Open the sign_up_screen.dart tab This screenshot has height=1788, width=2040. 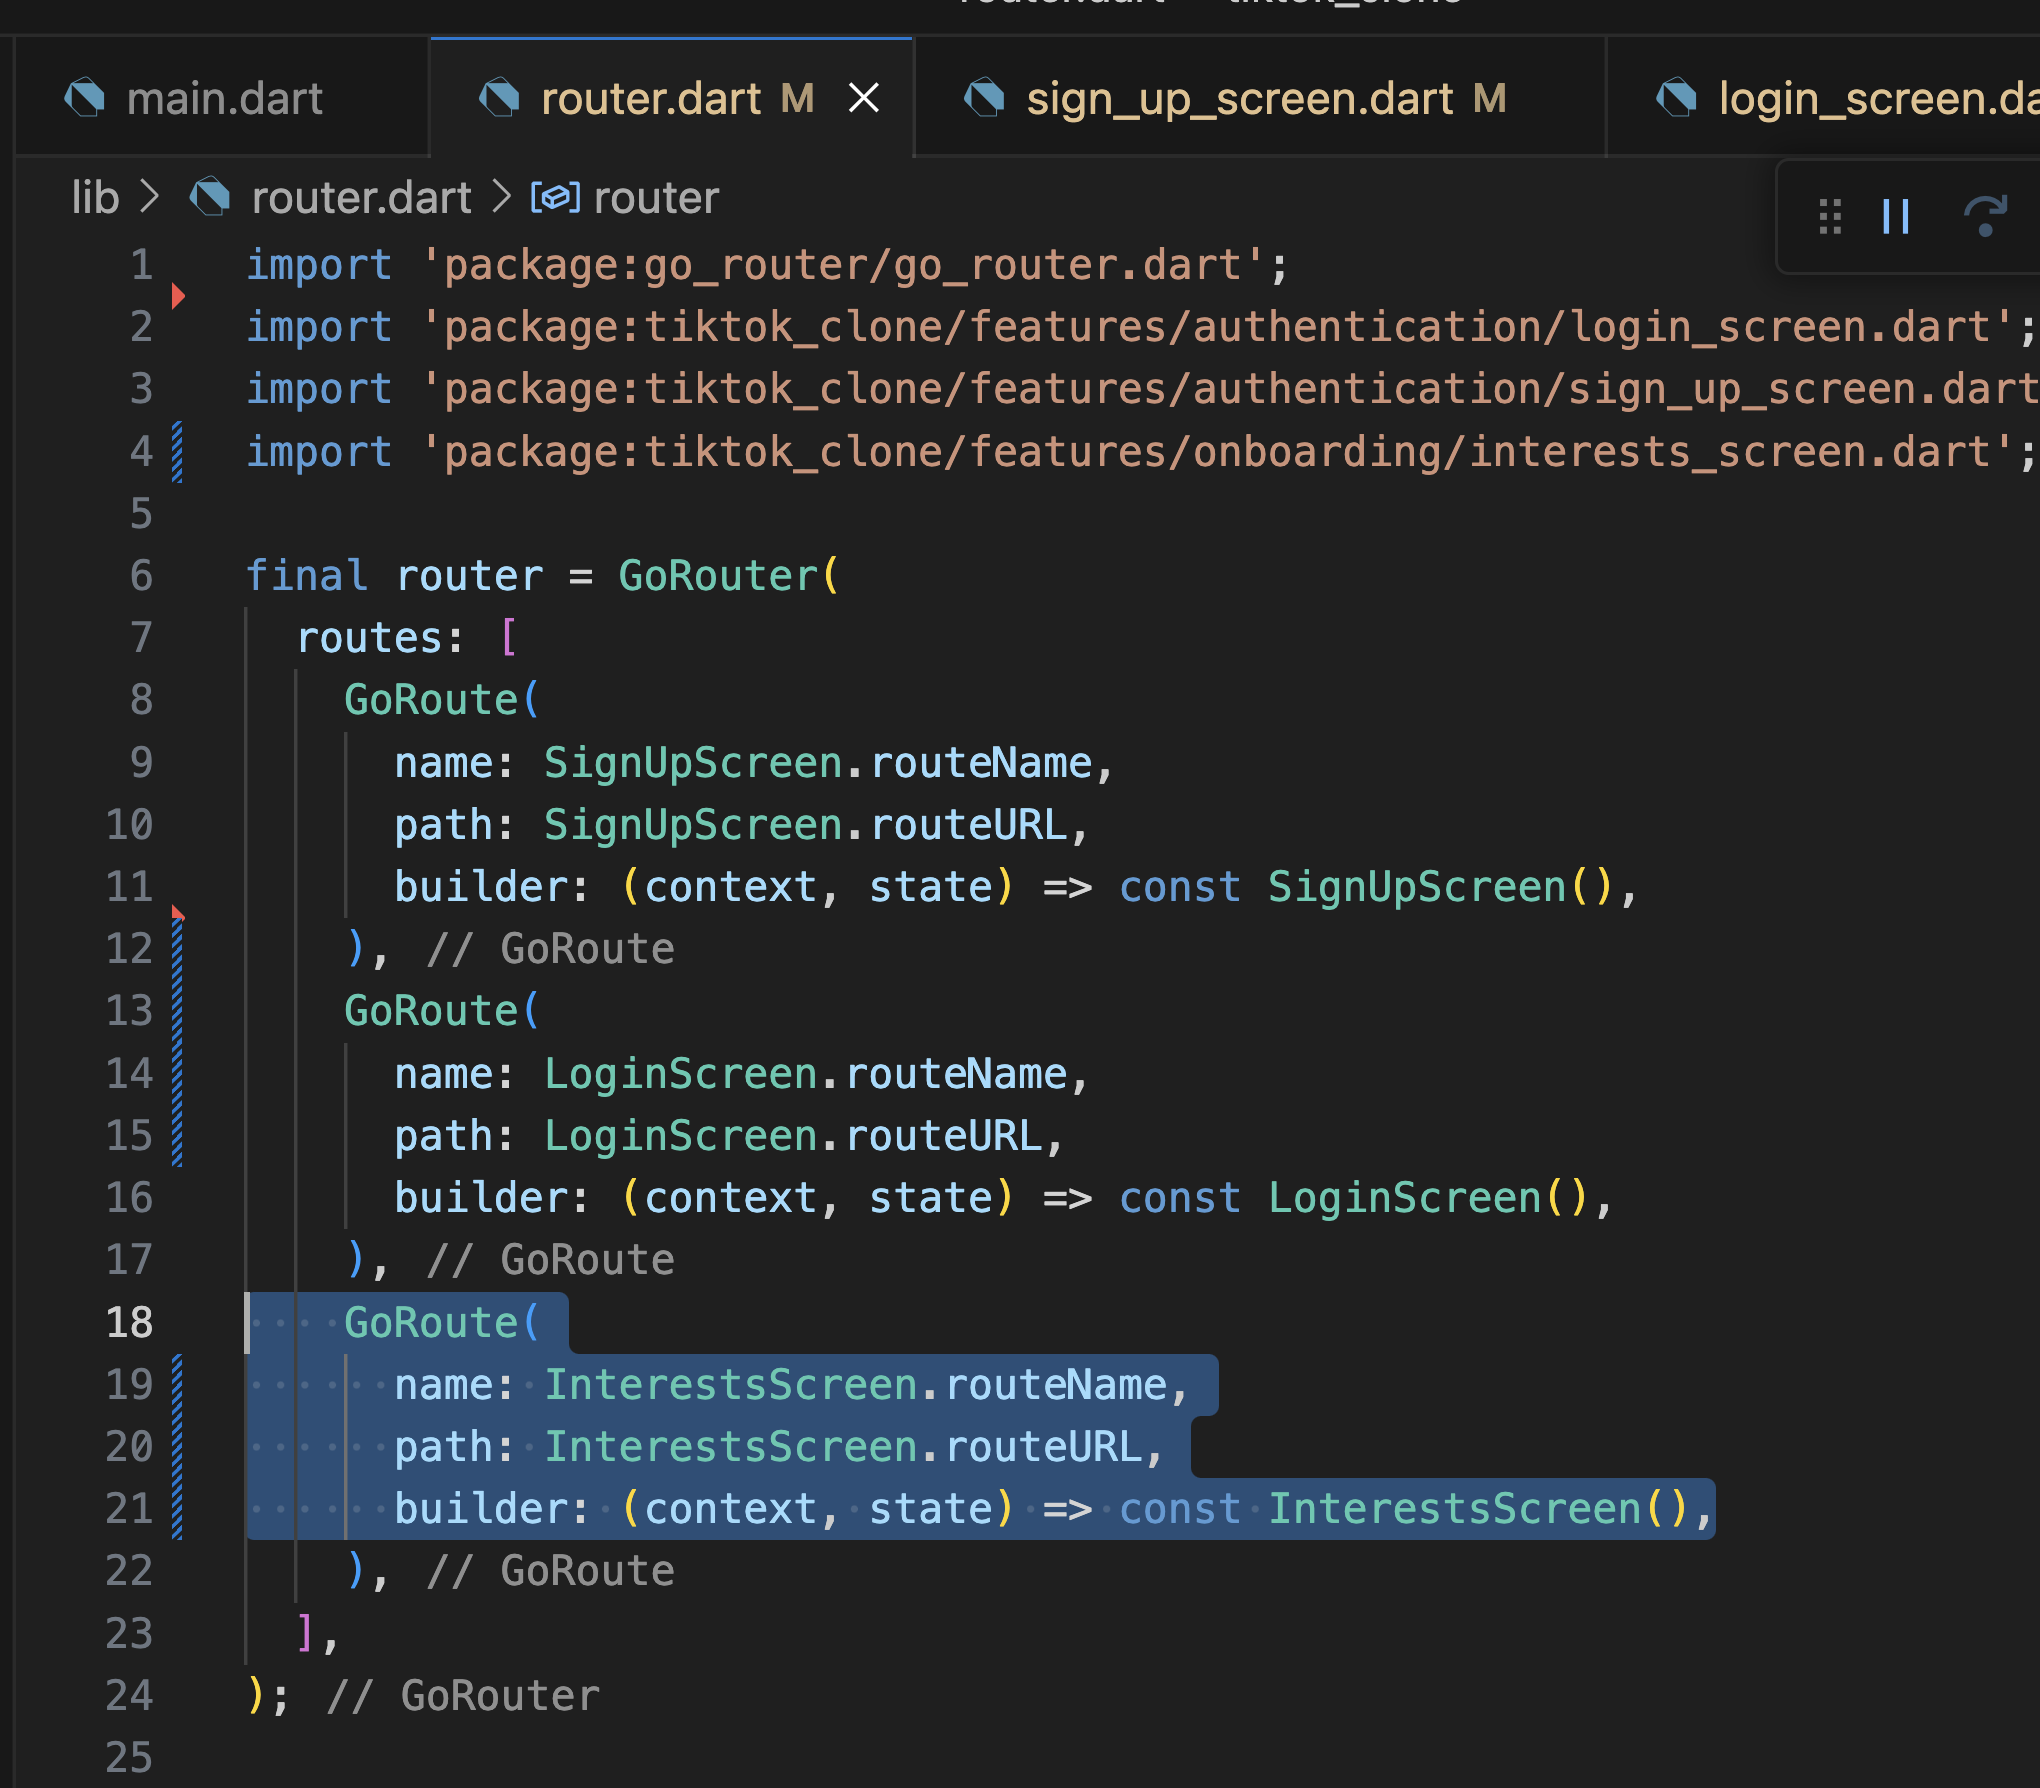[1239, 98]
